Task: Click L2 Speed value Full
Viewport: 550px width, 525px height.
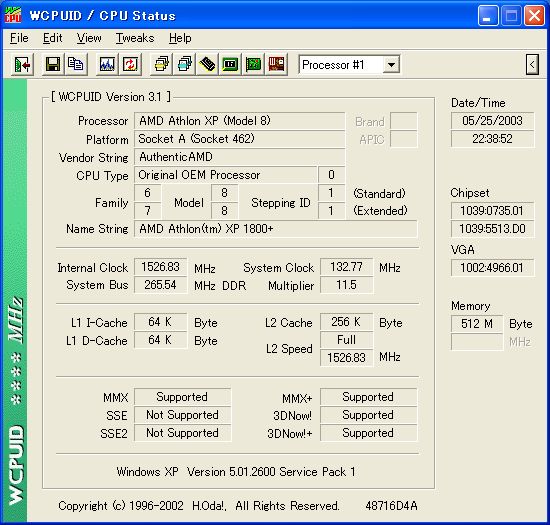Action: pos(347,340)
